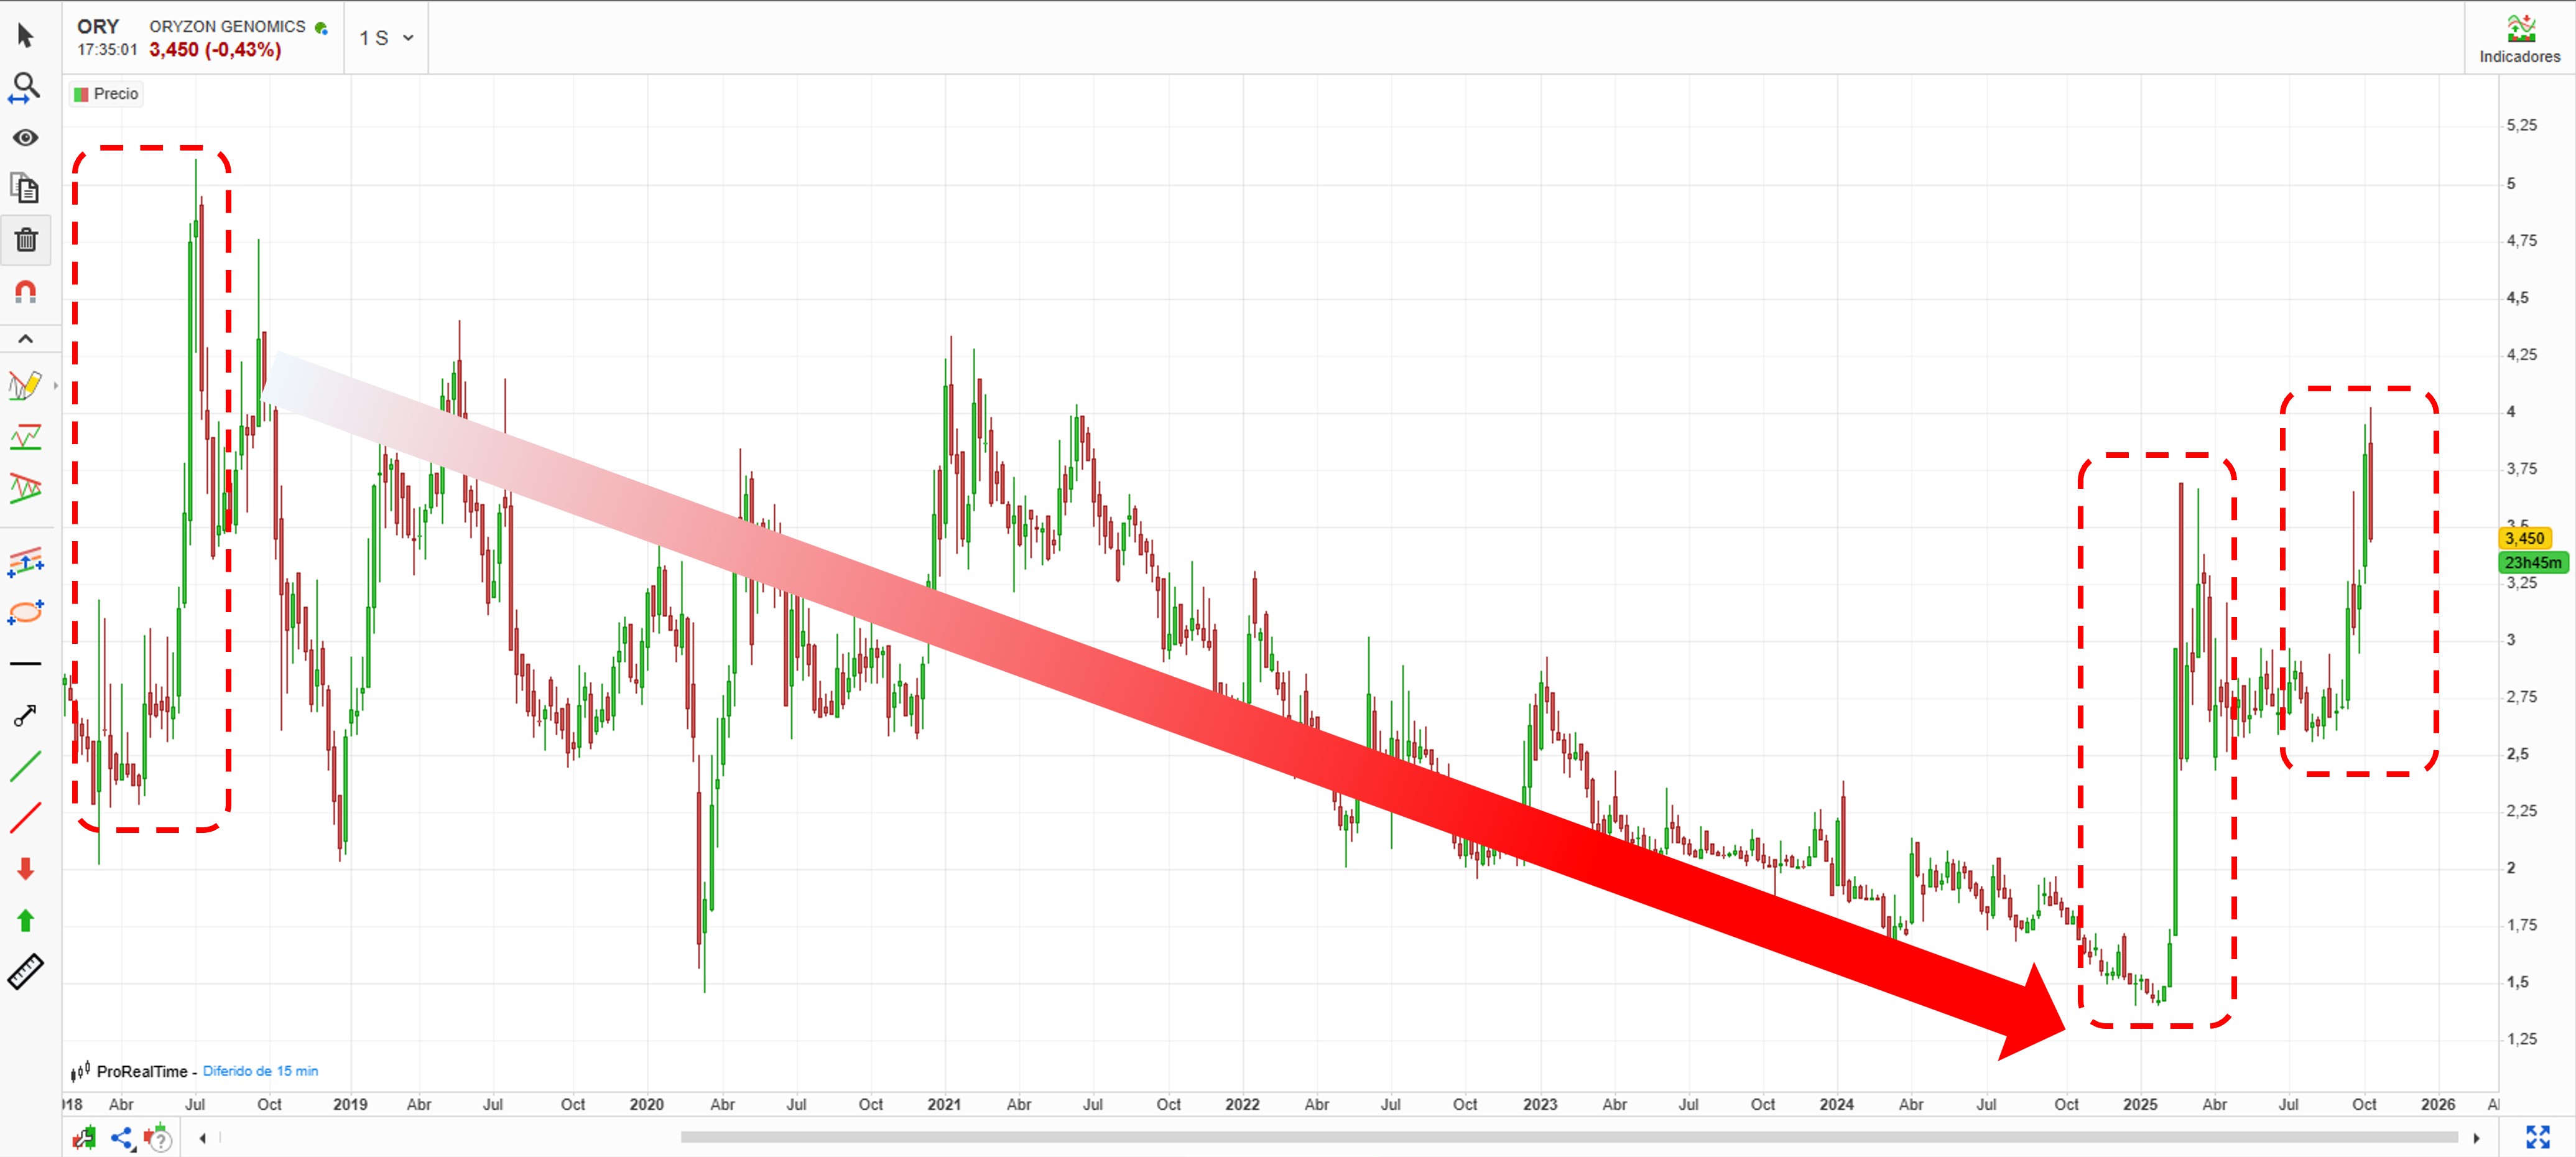Screen dimensions: 2576x1157
Task: Click the Diferido de 15 min link
Action: pyautogui.click(x=260, y=1071)
